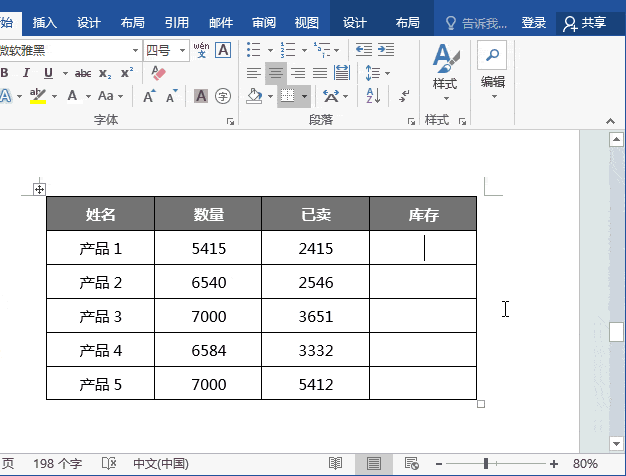The image size is (626, 476).
Task: Click the 共享 share button
Action: 585,22
